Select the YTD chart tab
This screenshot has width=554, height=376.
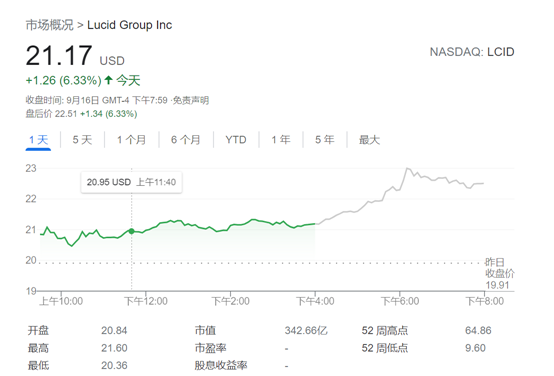[236, 140]
